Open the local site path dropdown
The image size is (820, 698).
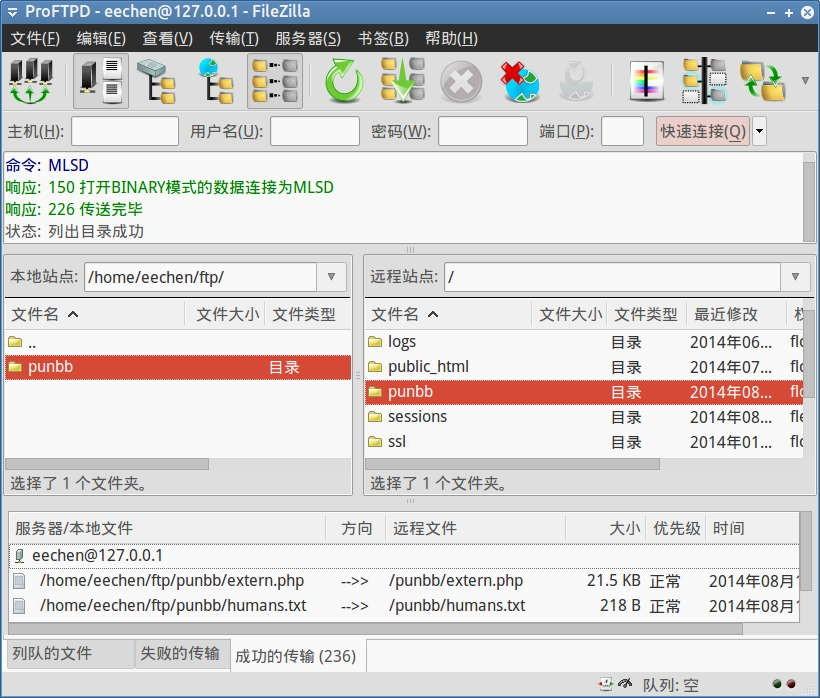[x=333, y=277]
